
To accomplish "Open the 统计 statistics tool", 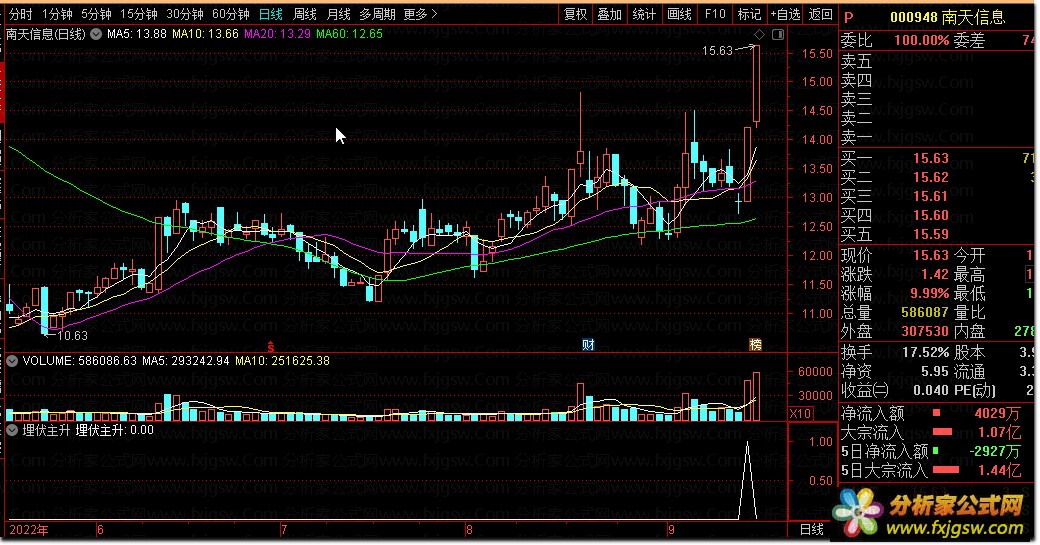I will (x=644, y=14).
